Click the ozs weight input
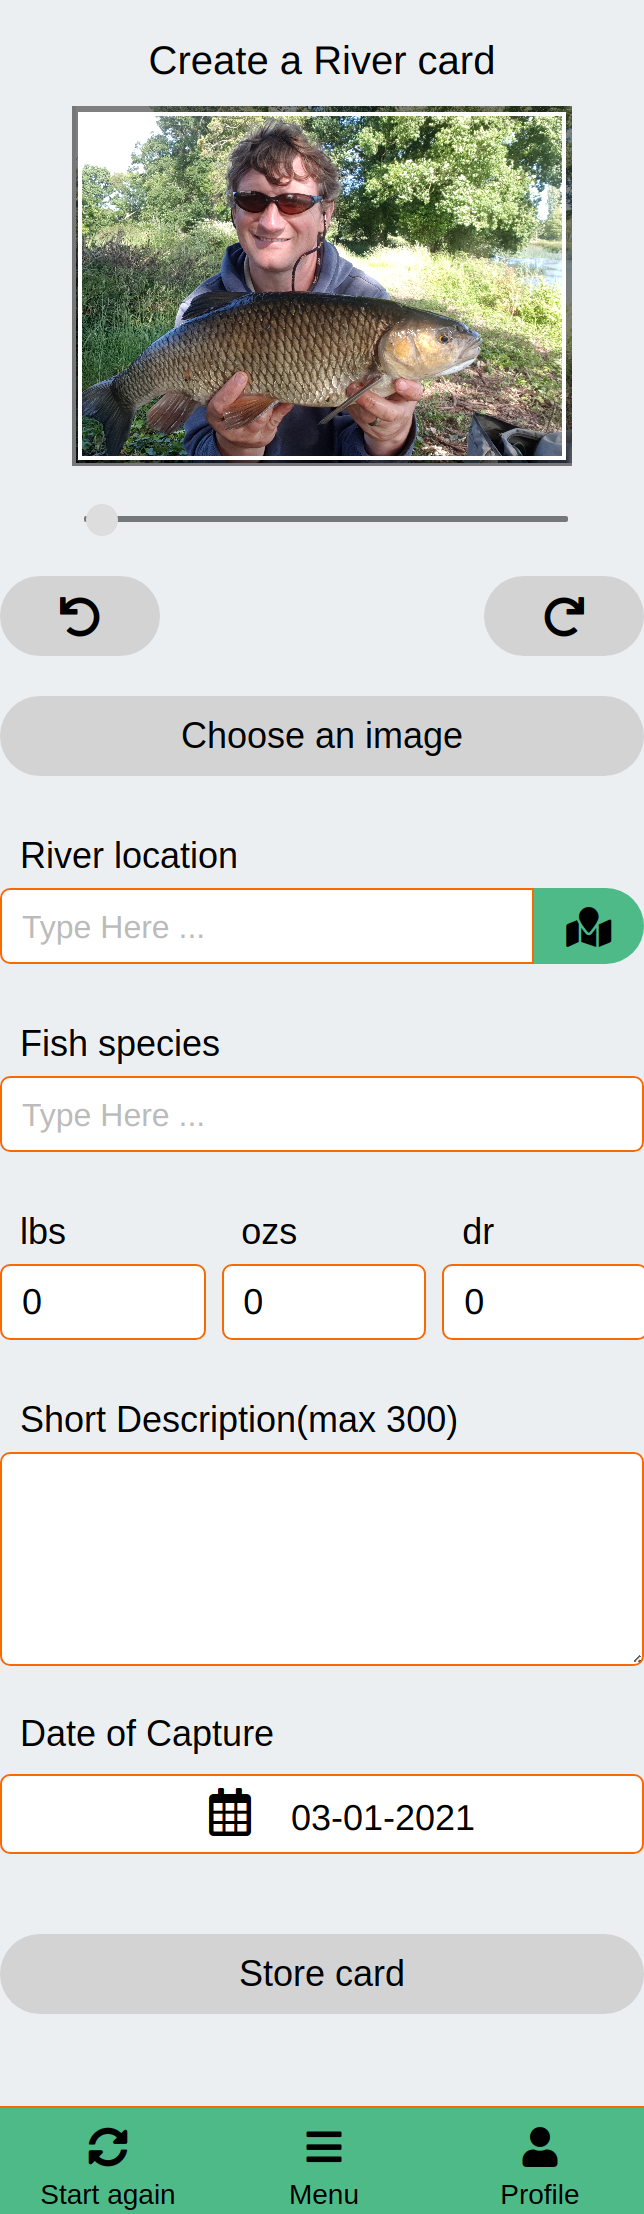 coord(324,1302)
